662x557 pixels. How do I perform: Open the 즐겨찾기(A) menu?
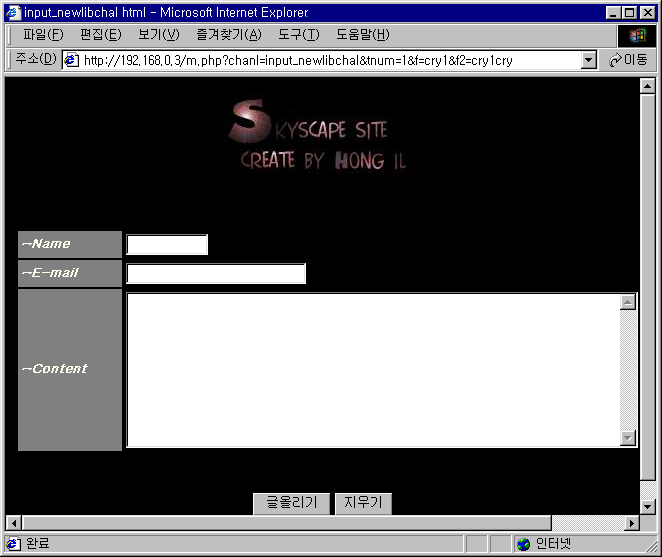229,35
